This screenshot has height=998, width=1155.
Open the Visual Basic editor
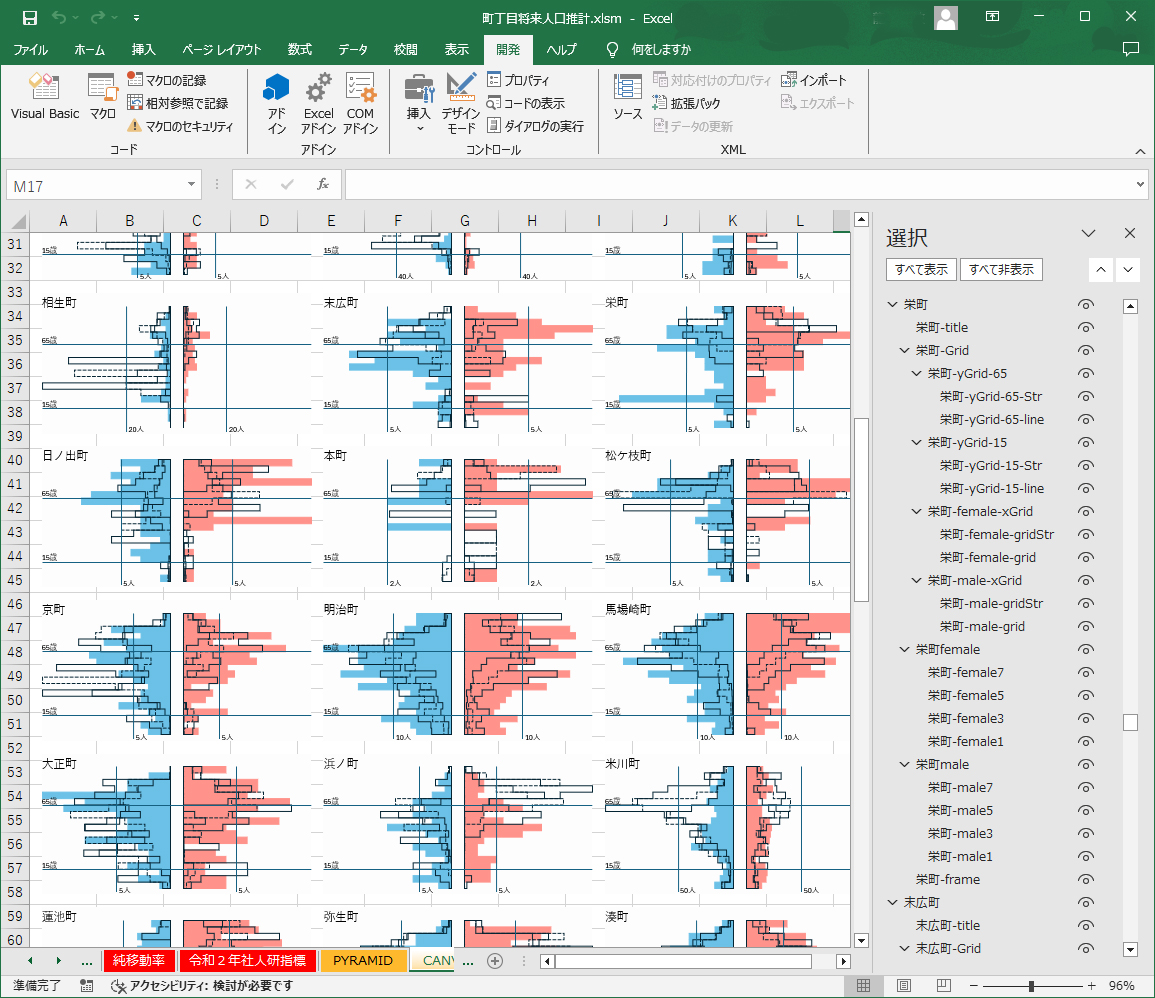(45, 97)
